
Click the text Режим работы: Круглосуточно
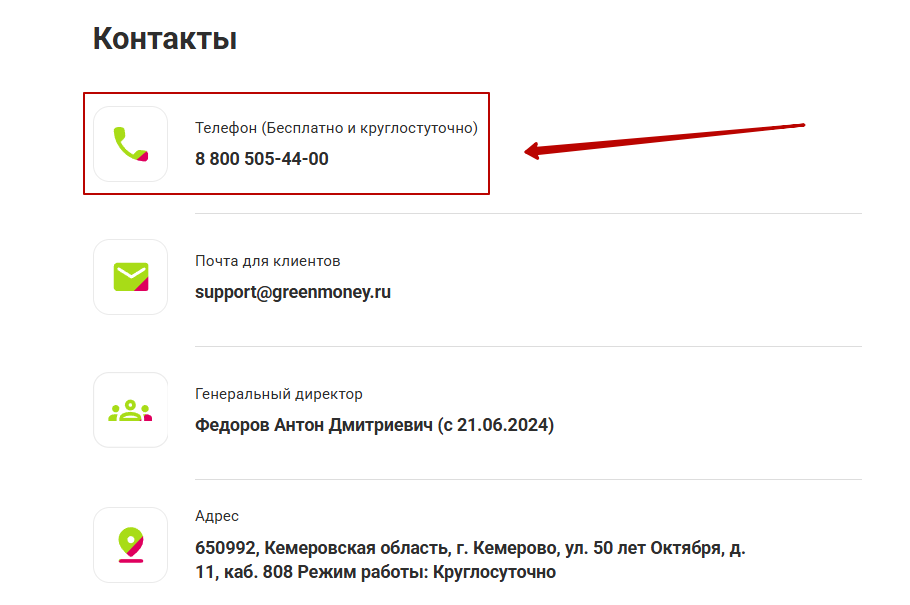point(427,572)
